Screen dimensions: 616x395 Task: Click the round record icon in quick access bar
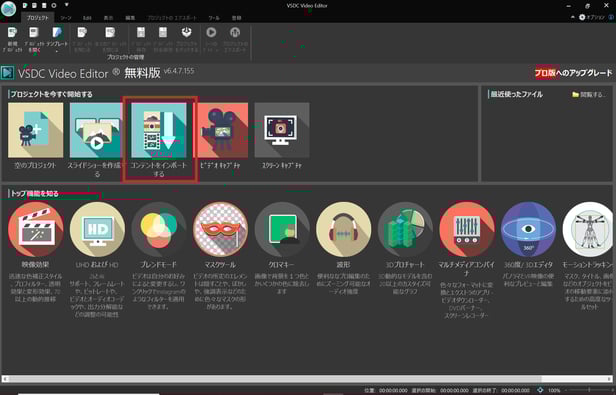[x=54, y=6]
